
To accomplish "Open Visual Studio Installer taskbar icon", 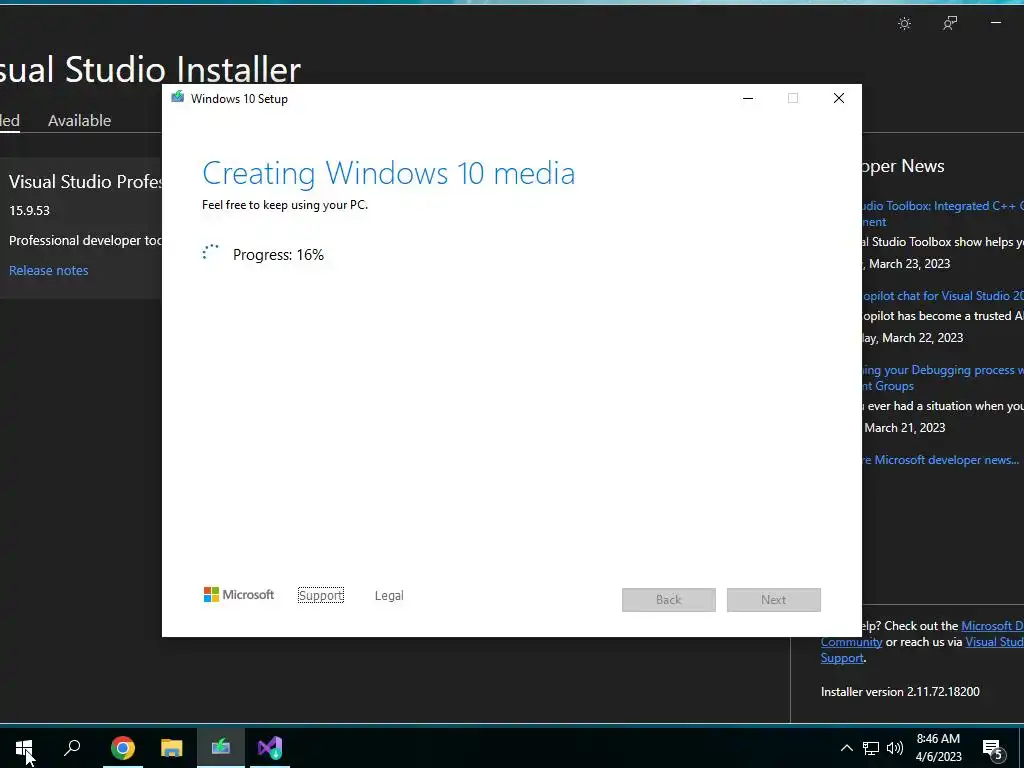I will pos(270,748).
